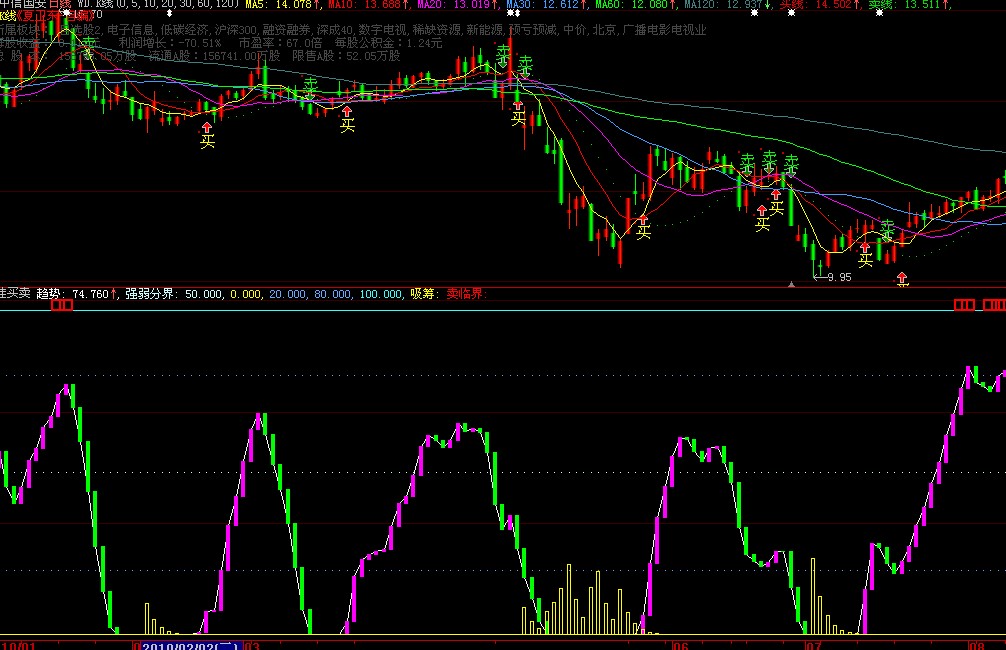Click the red box markers at right of indicator panel
The height and width of the screenshot is (650, 1006).
click(x=978, y=304)
